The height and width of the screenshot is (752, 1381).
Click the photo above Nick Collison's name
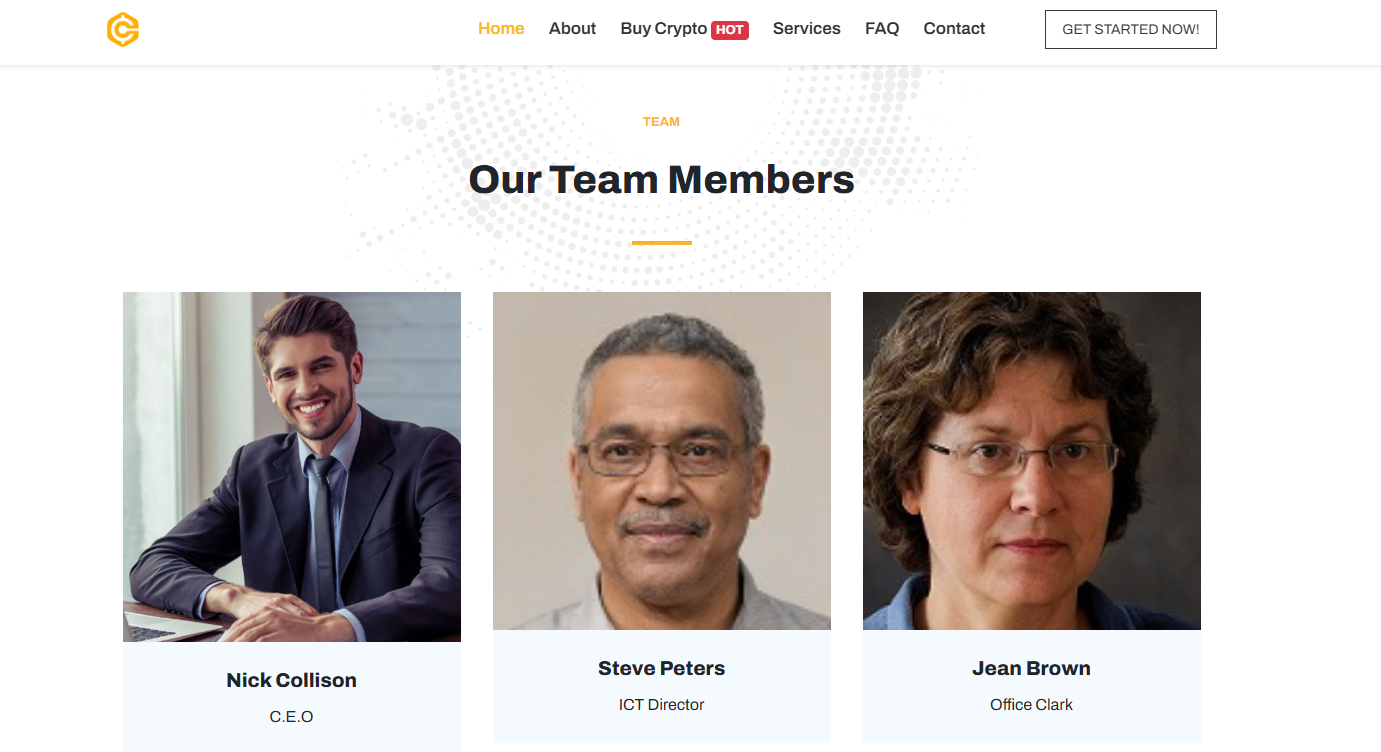(292, 466)
